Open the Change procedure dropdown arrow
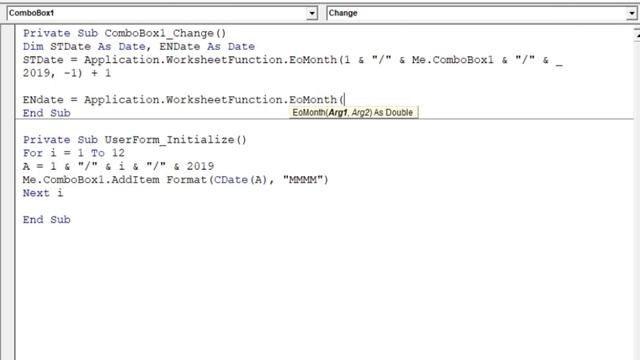Viewport: 640px width, 360px height. 631,13
